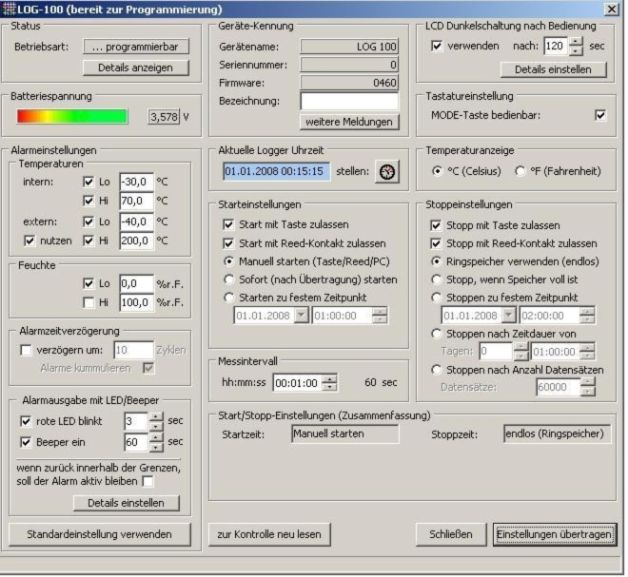
Task: Toggle intern temperature Hi alarm checkbox
Action: click(88, 200)
